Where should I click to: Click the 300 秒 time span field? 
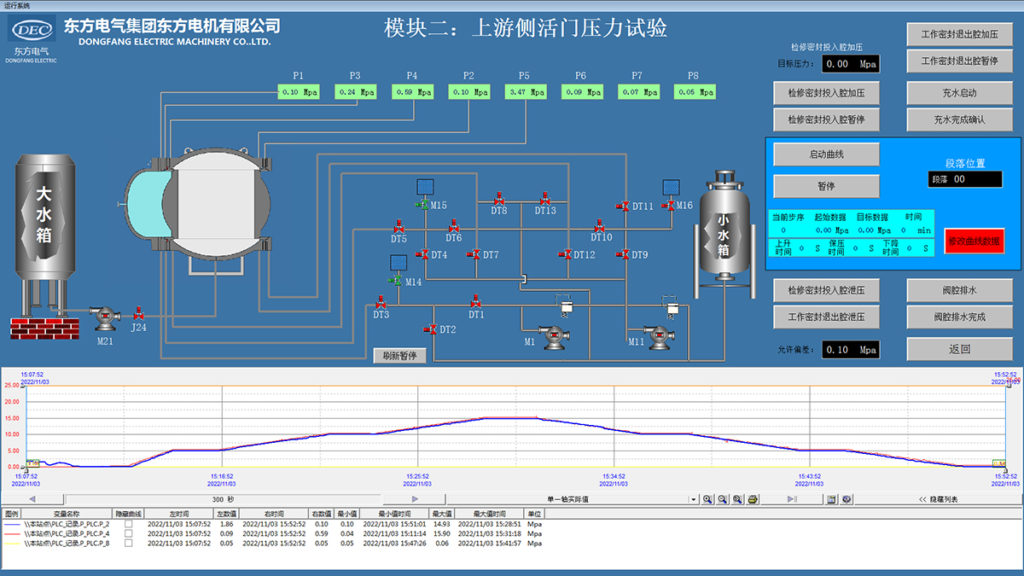click(223, 499)
